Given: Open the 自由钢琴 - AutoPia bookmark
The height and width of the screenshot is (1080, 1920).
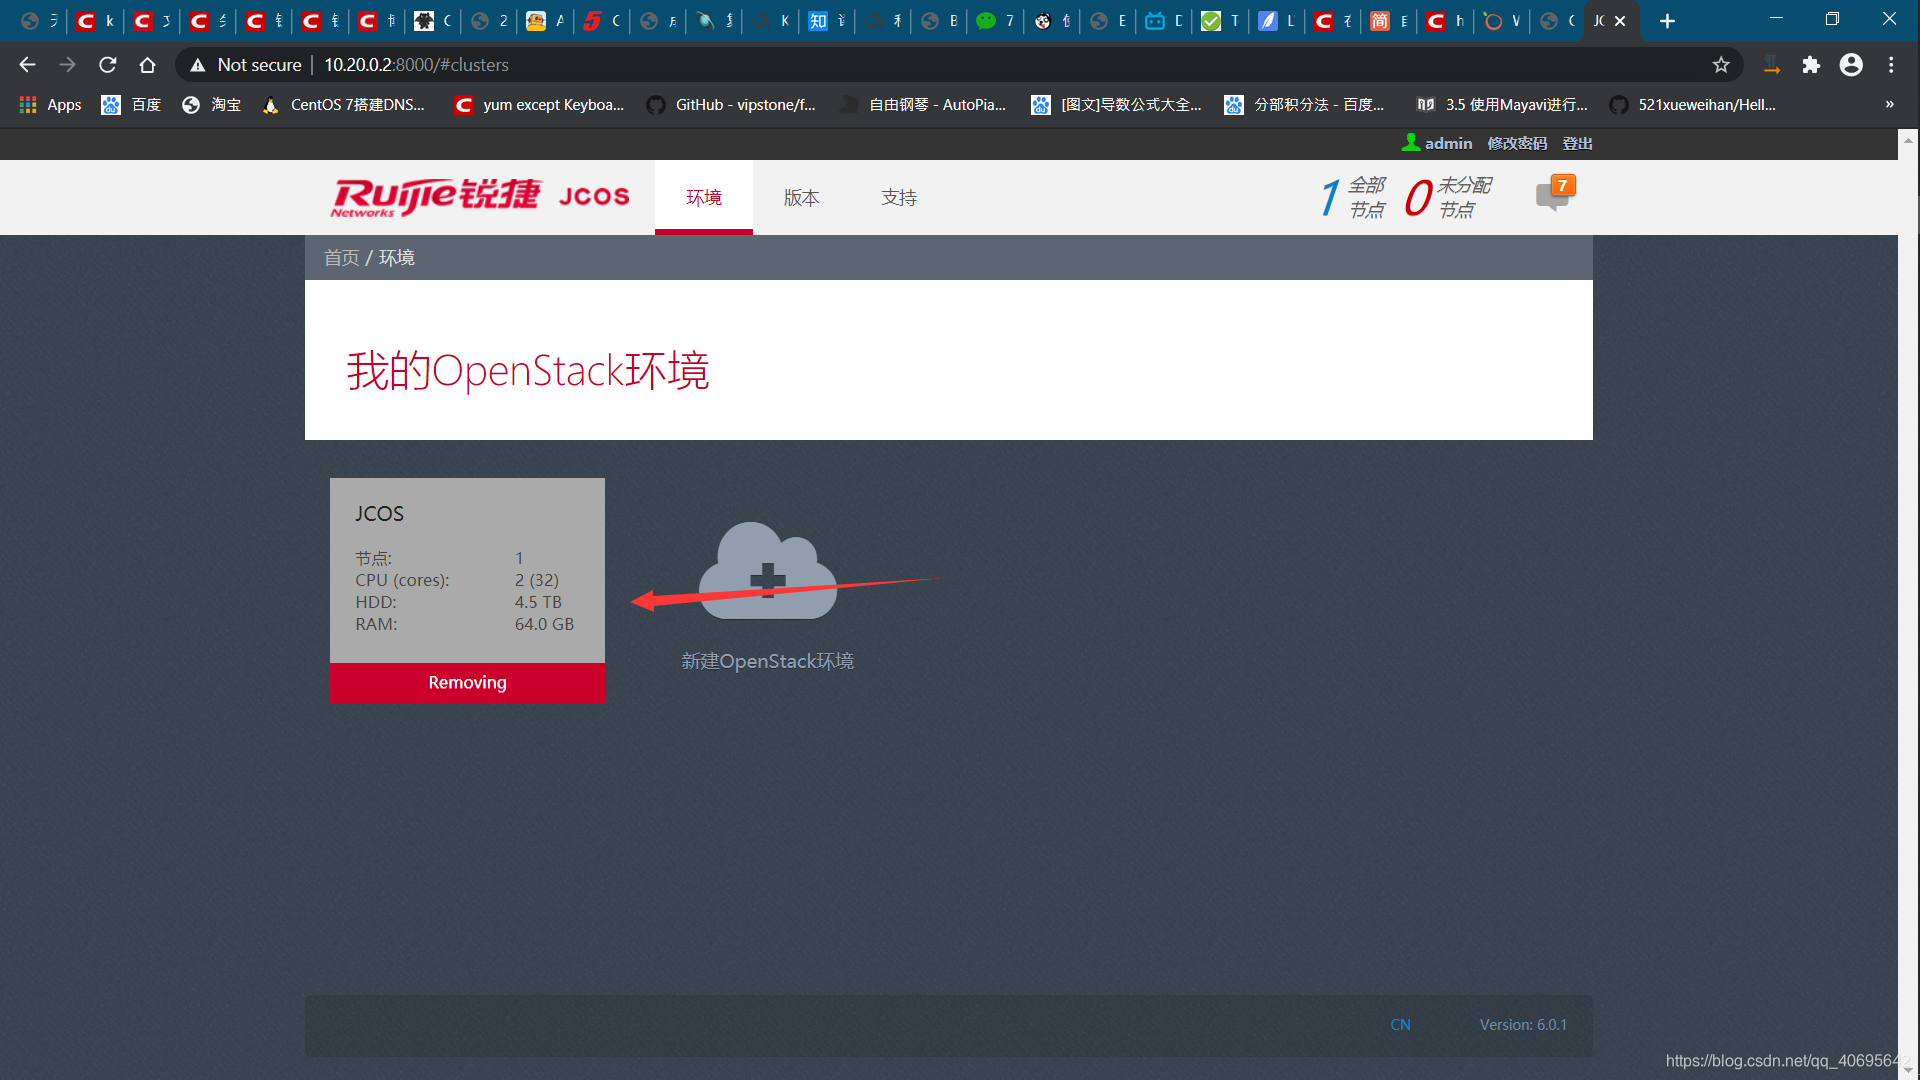Looking at the screenshot, I should [x=923, y=105].
